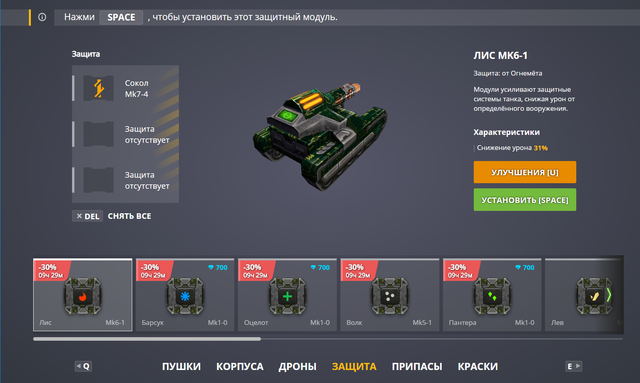This screenshot has width=640, height=383.
Task: Go to previous section with Q arrow
Action: coord(83,366)
